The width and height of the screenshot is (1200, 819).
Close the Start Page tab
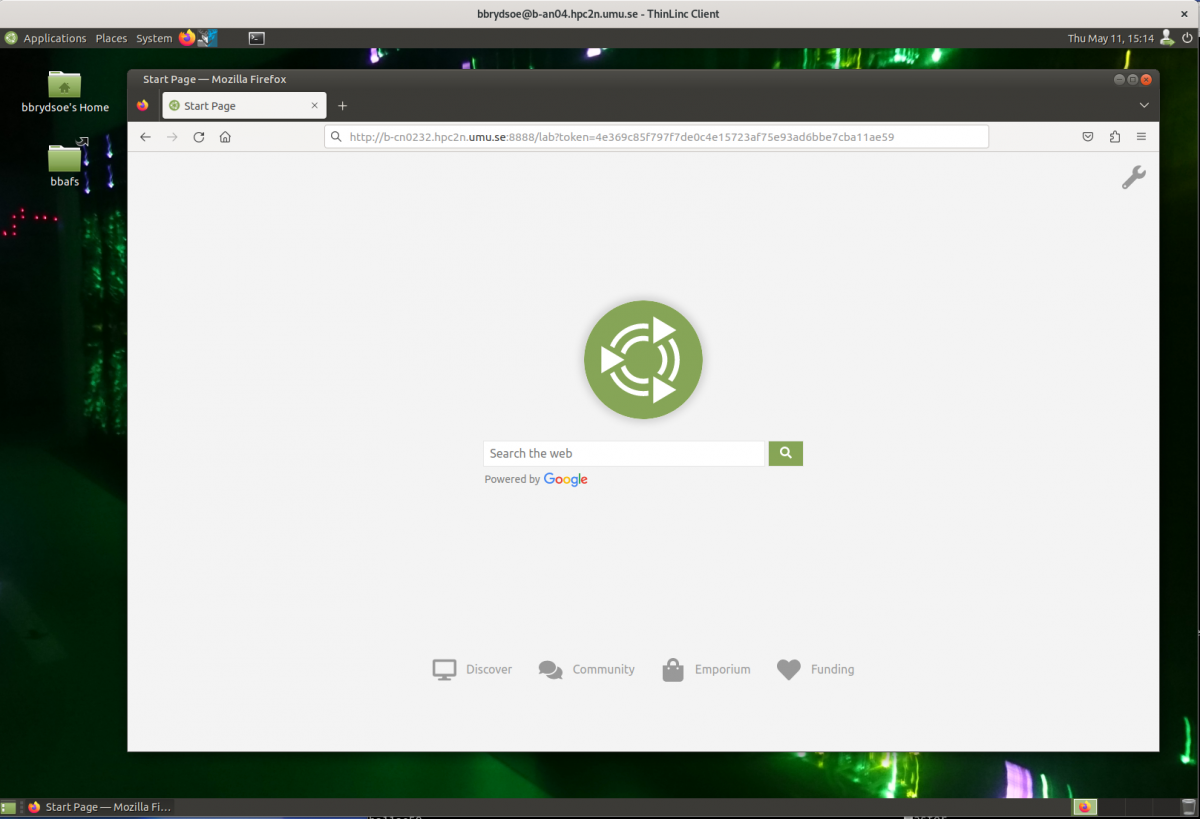pyautogui.click(x=314, y=106)
